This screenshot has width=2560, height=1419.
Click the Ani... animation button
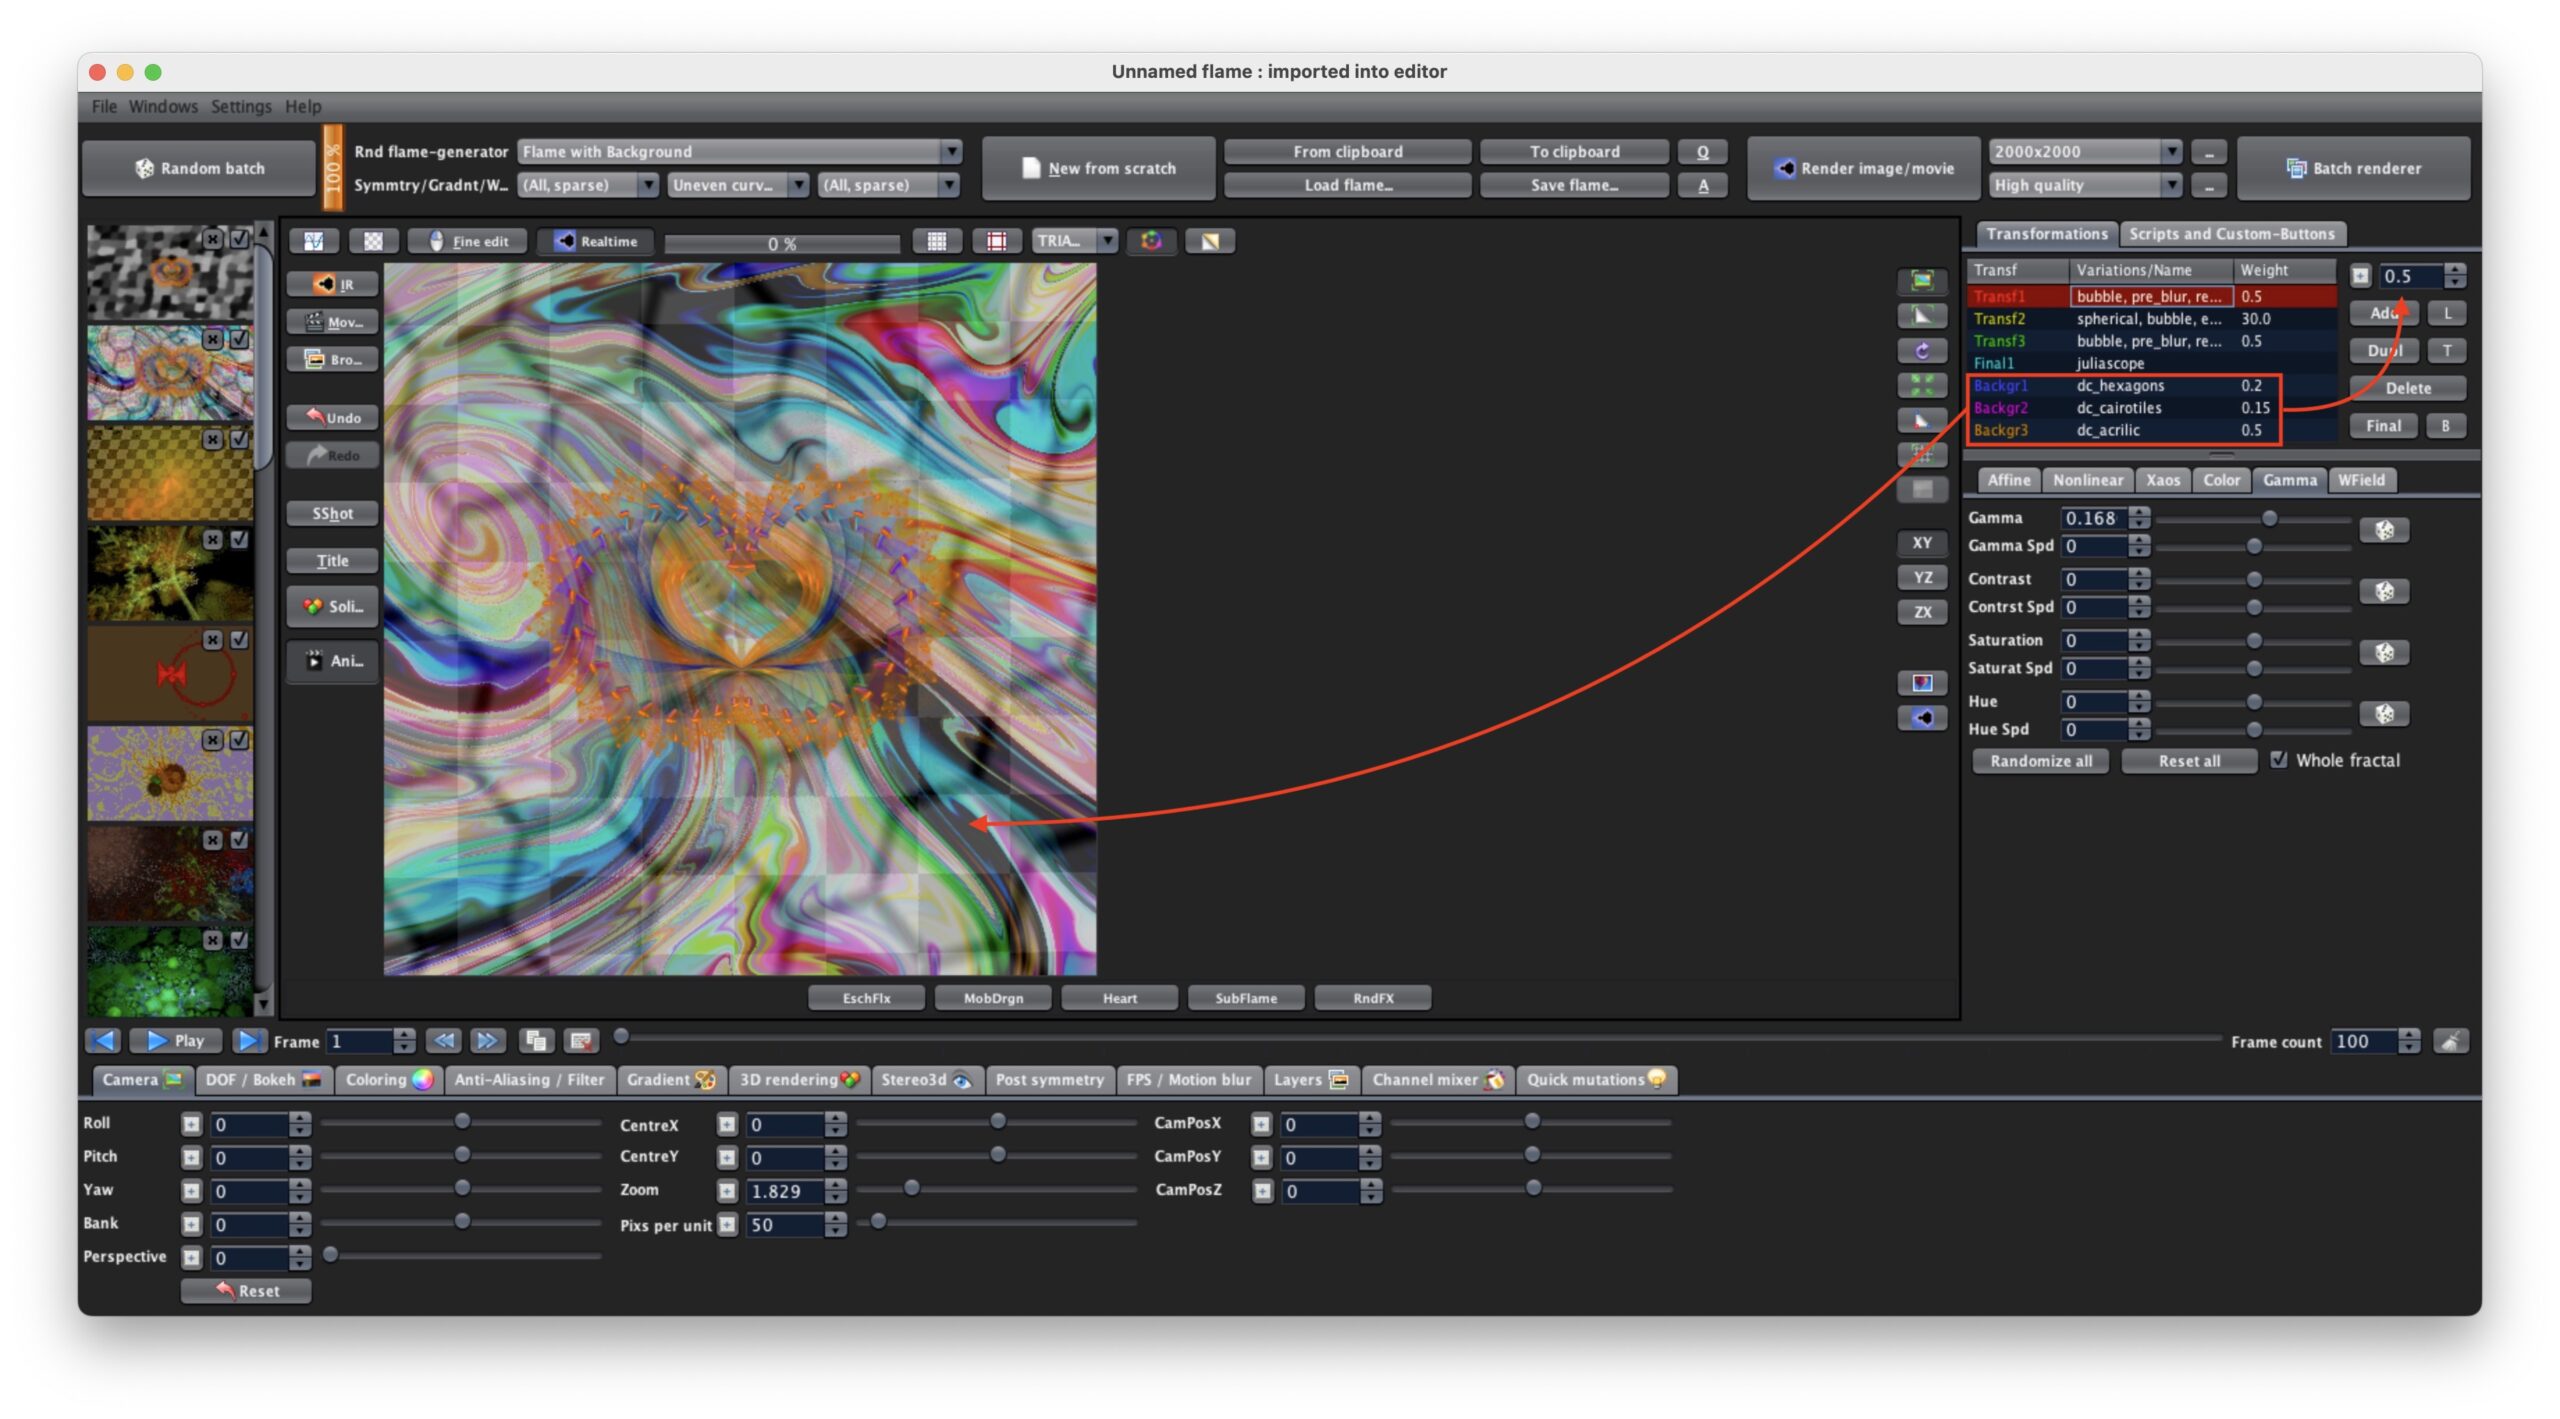click(333, 660)
